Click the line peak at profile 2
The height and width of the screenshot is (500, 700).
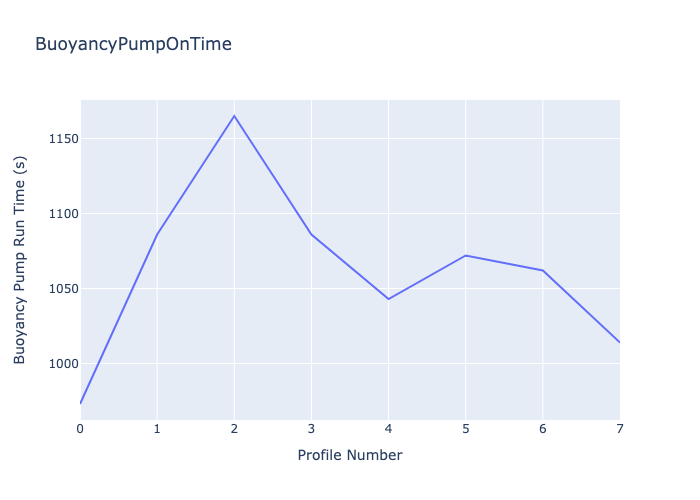(x=234, y=116)
